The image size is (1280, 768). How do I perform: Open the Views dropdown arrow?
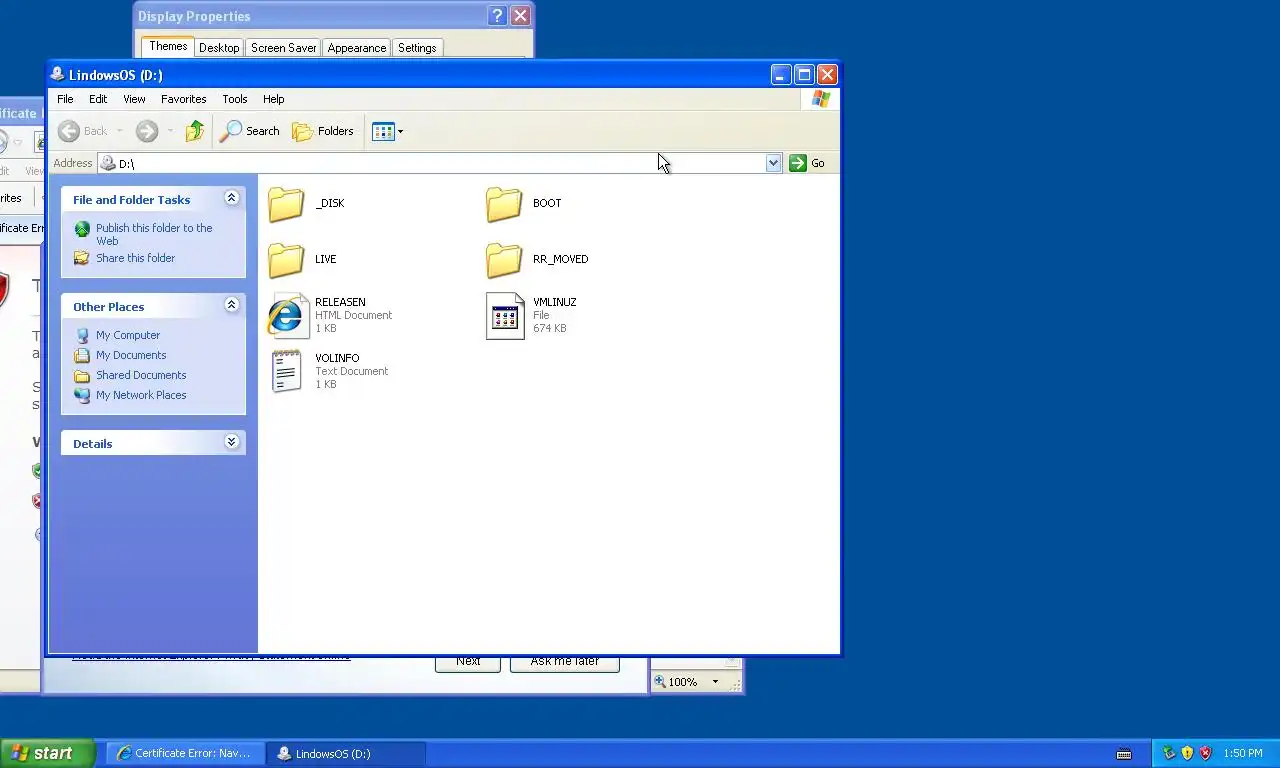pyautogui.click(x=400, y=131)
